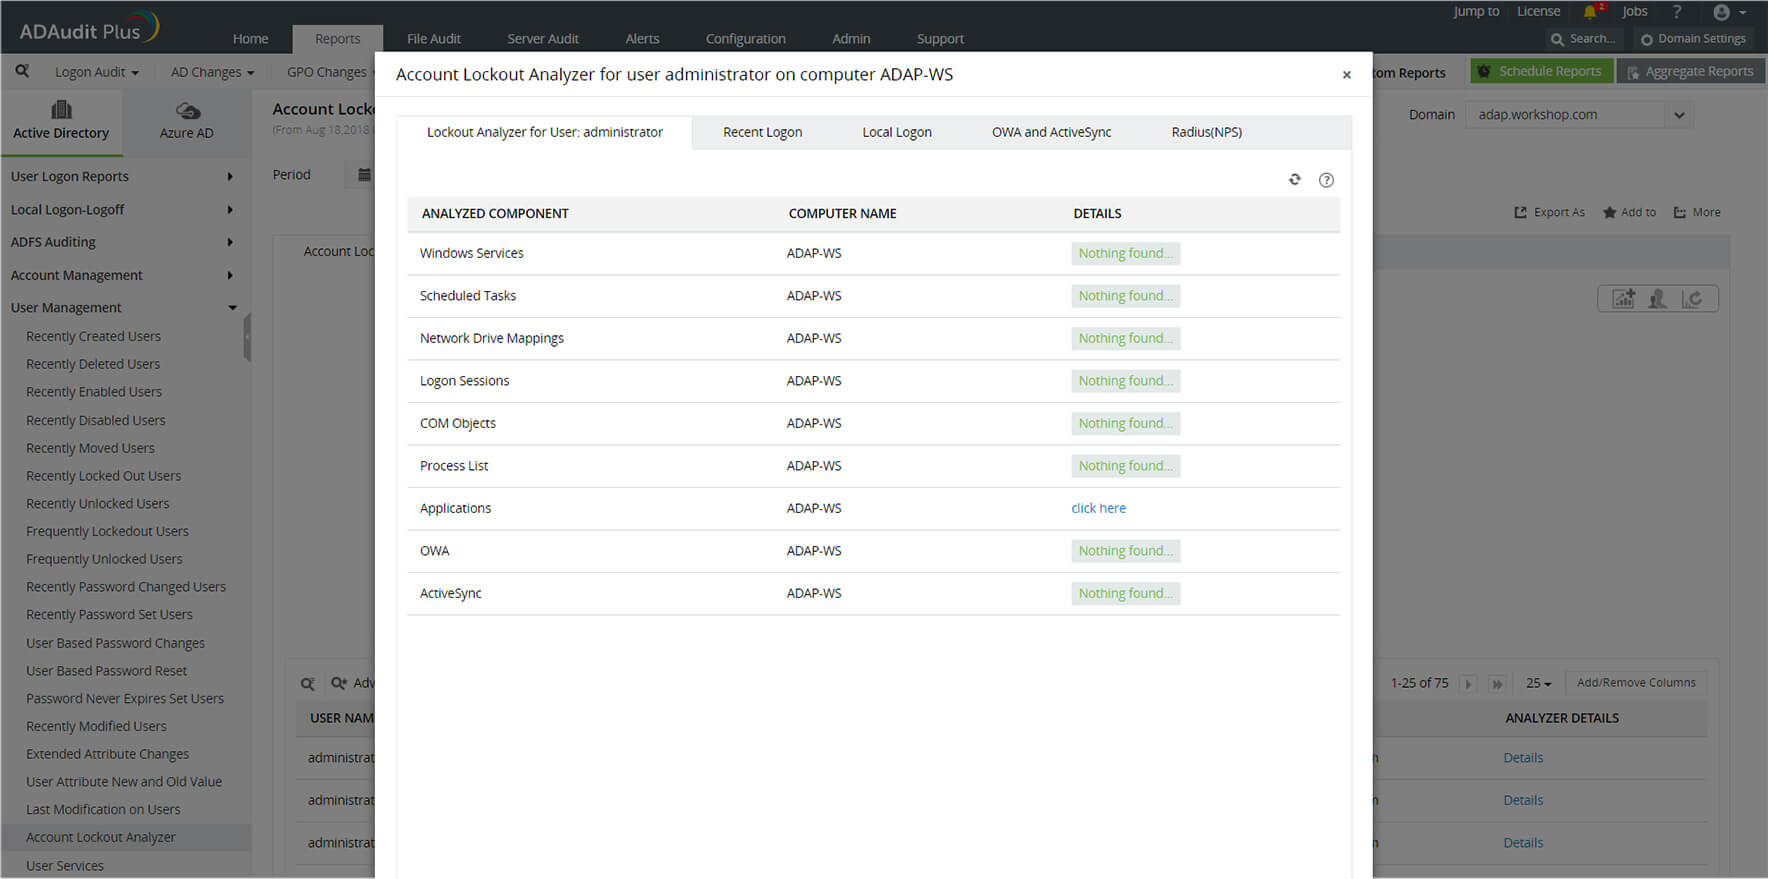The height and width of the screenshot is (879, 1768).
Task: Click Add/Remove Columns button
Action: pyautogui.click(x=1636, y=683)
